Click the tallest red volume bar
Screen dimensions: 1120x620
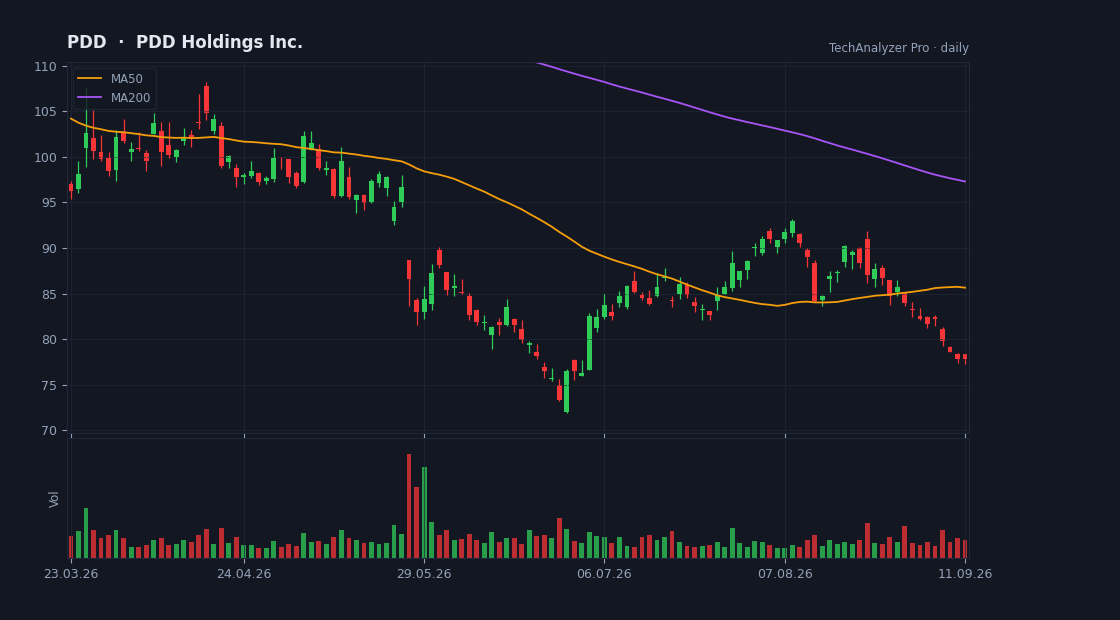(409, 506)
